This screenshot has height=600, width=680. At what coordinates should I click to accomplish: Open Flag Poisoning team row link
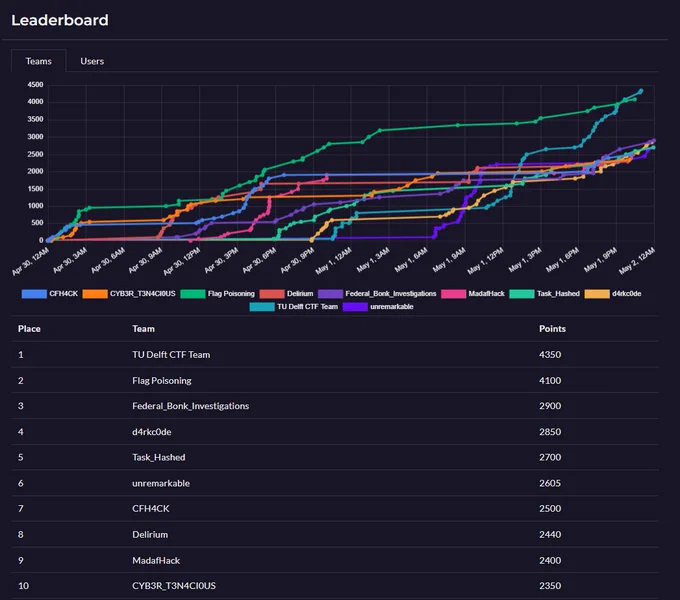[162, 381]
